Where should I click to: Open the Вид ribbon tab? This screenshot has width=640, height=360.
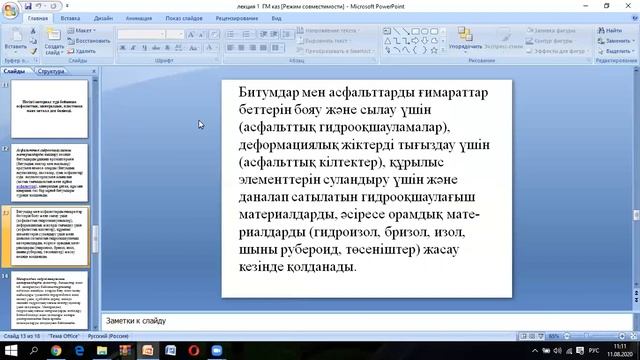(x=276, y=18)
